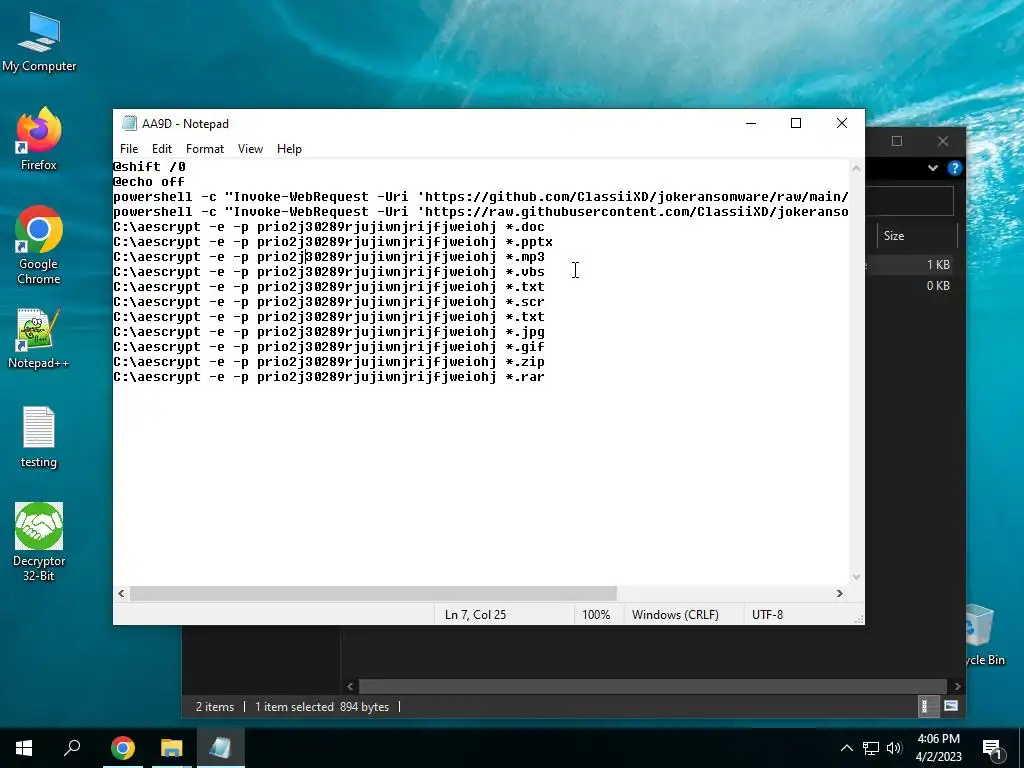Open My Computer desktop icon
Screen dimensions: 1024x768
[39, 42]
